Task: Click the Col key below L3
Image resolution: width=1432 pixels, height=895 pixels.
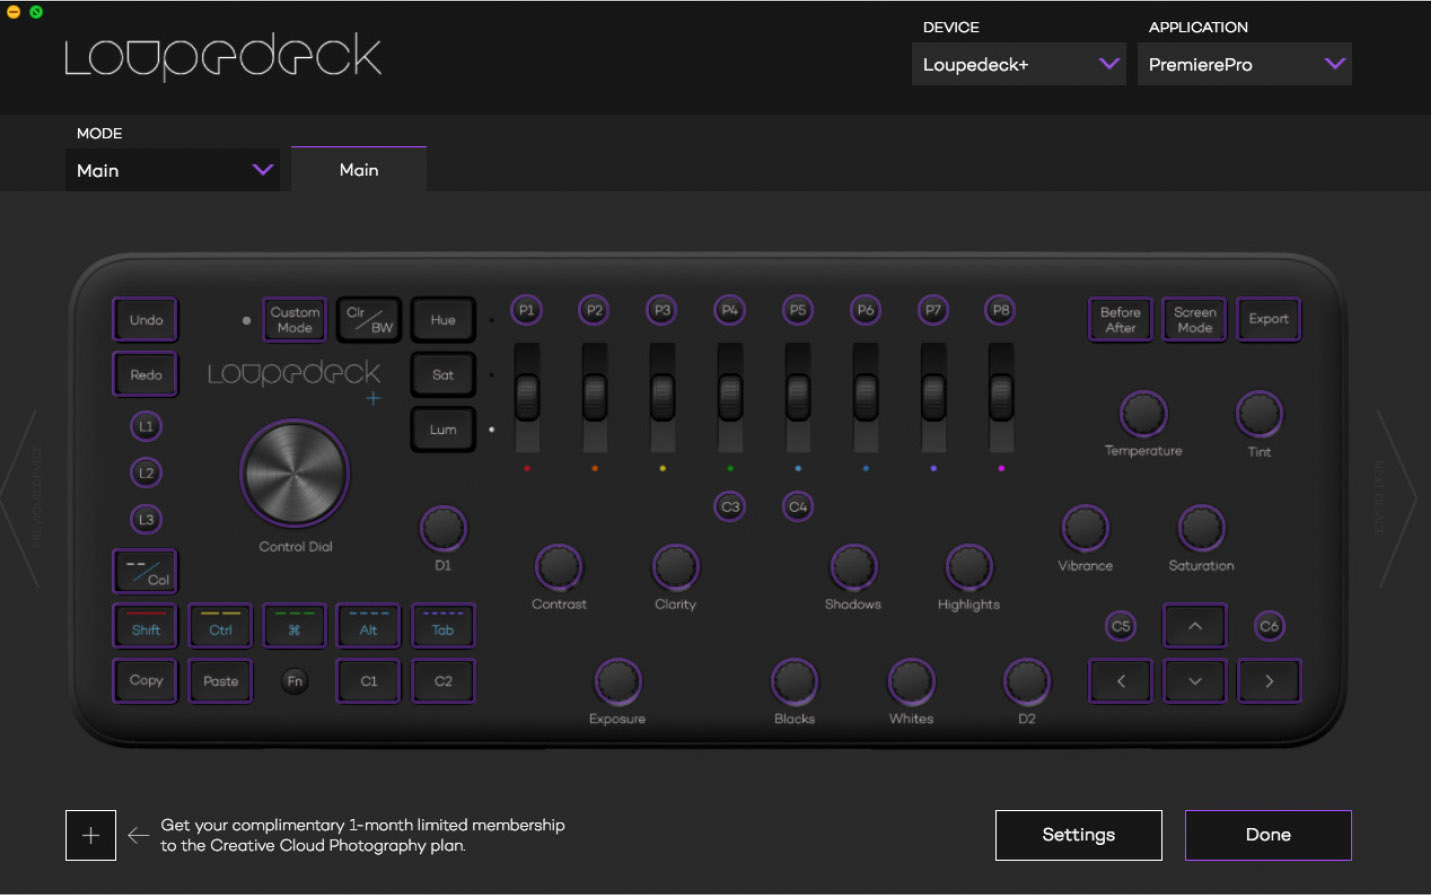Action: tap(146, 571)
